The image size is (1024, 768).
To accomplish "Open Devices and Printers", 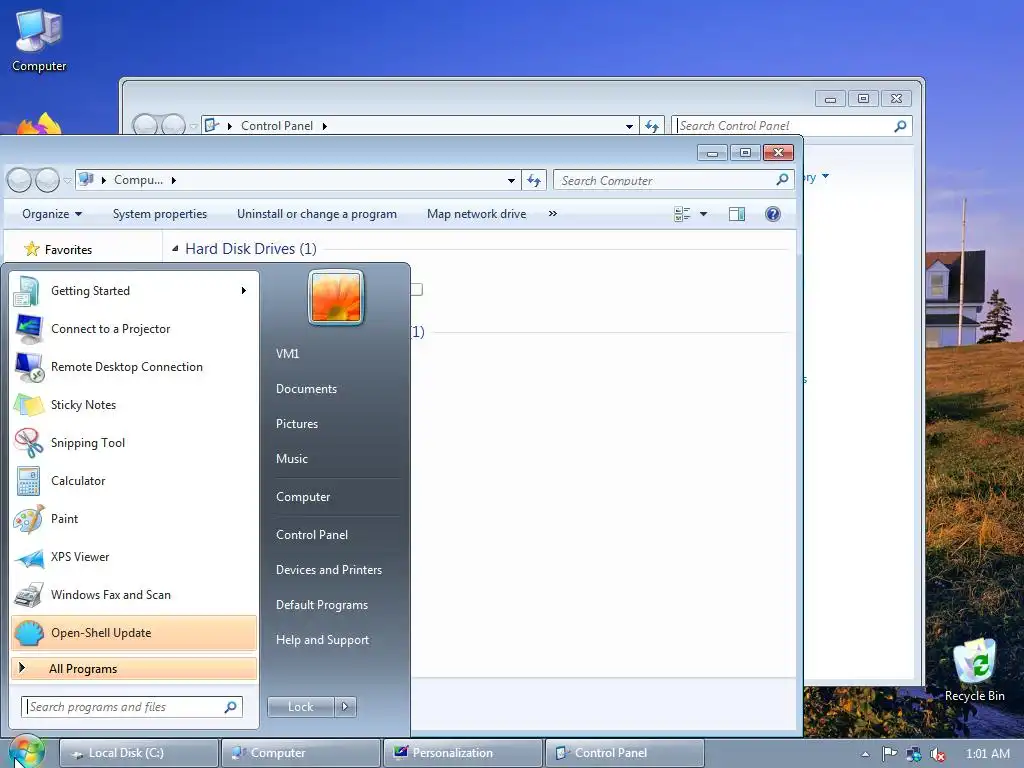I will pyautogui.click(x=328, y=570).
